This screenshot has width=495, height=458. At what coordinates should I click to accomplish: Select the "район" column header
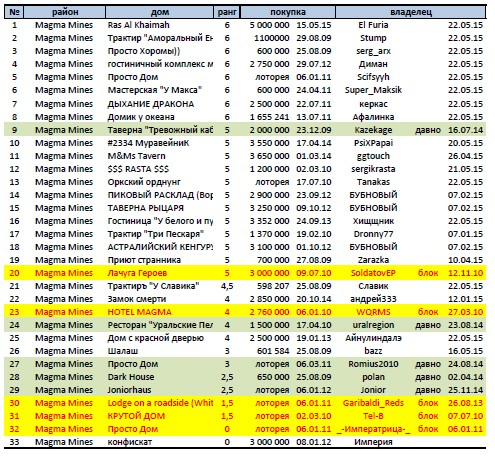pos(65,12)
